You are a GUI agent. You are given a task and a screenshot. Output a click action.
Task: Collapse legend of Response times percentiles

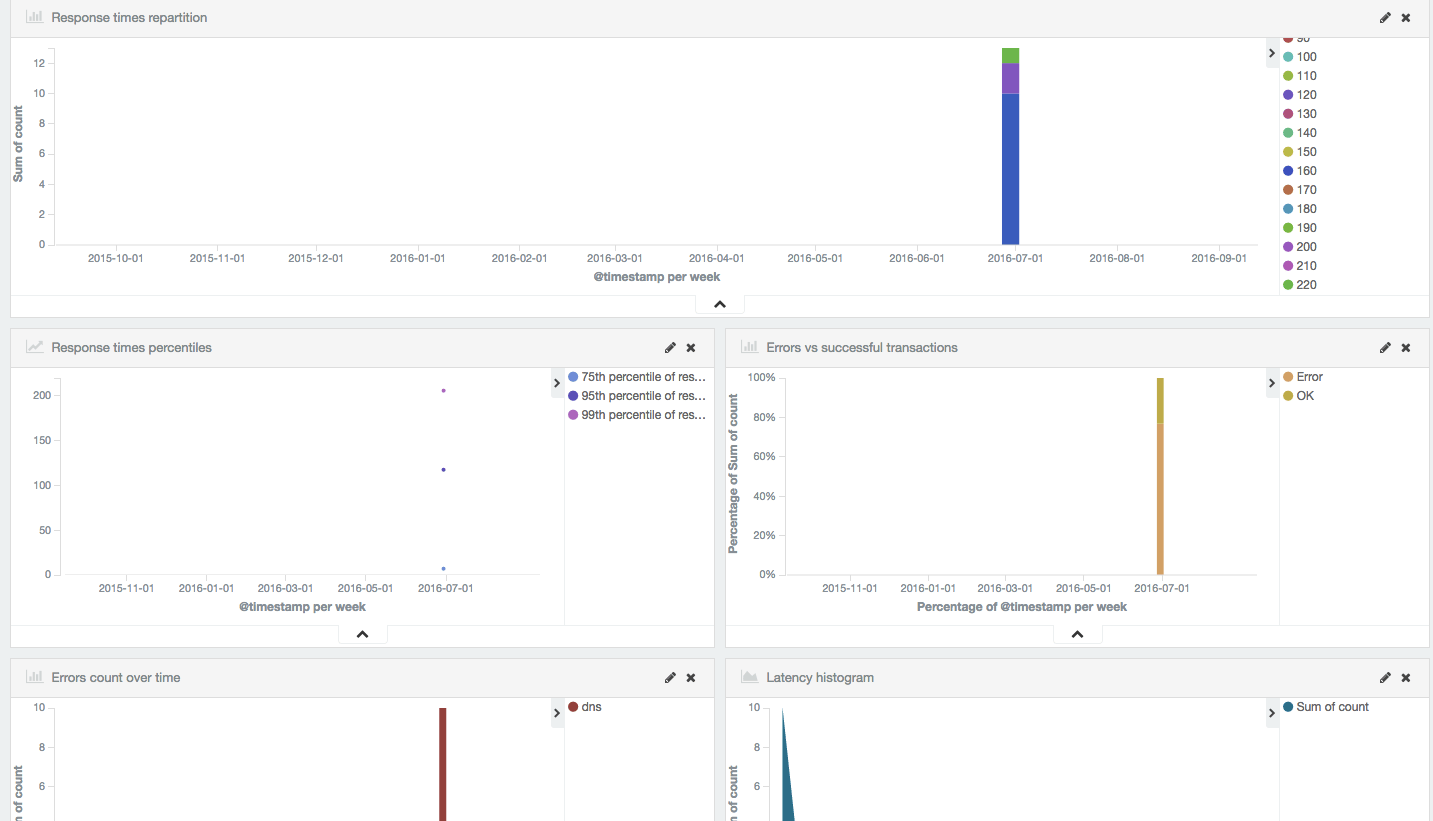pyautogui.click(x=557, y=383)
